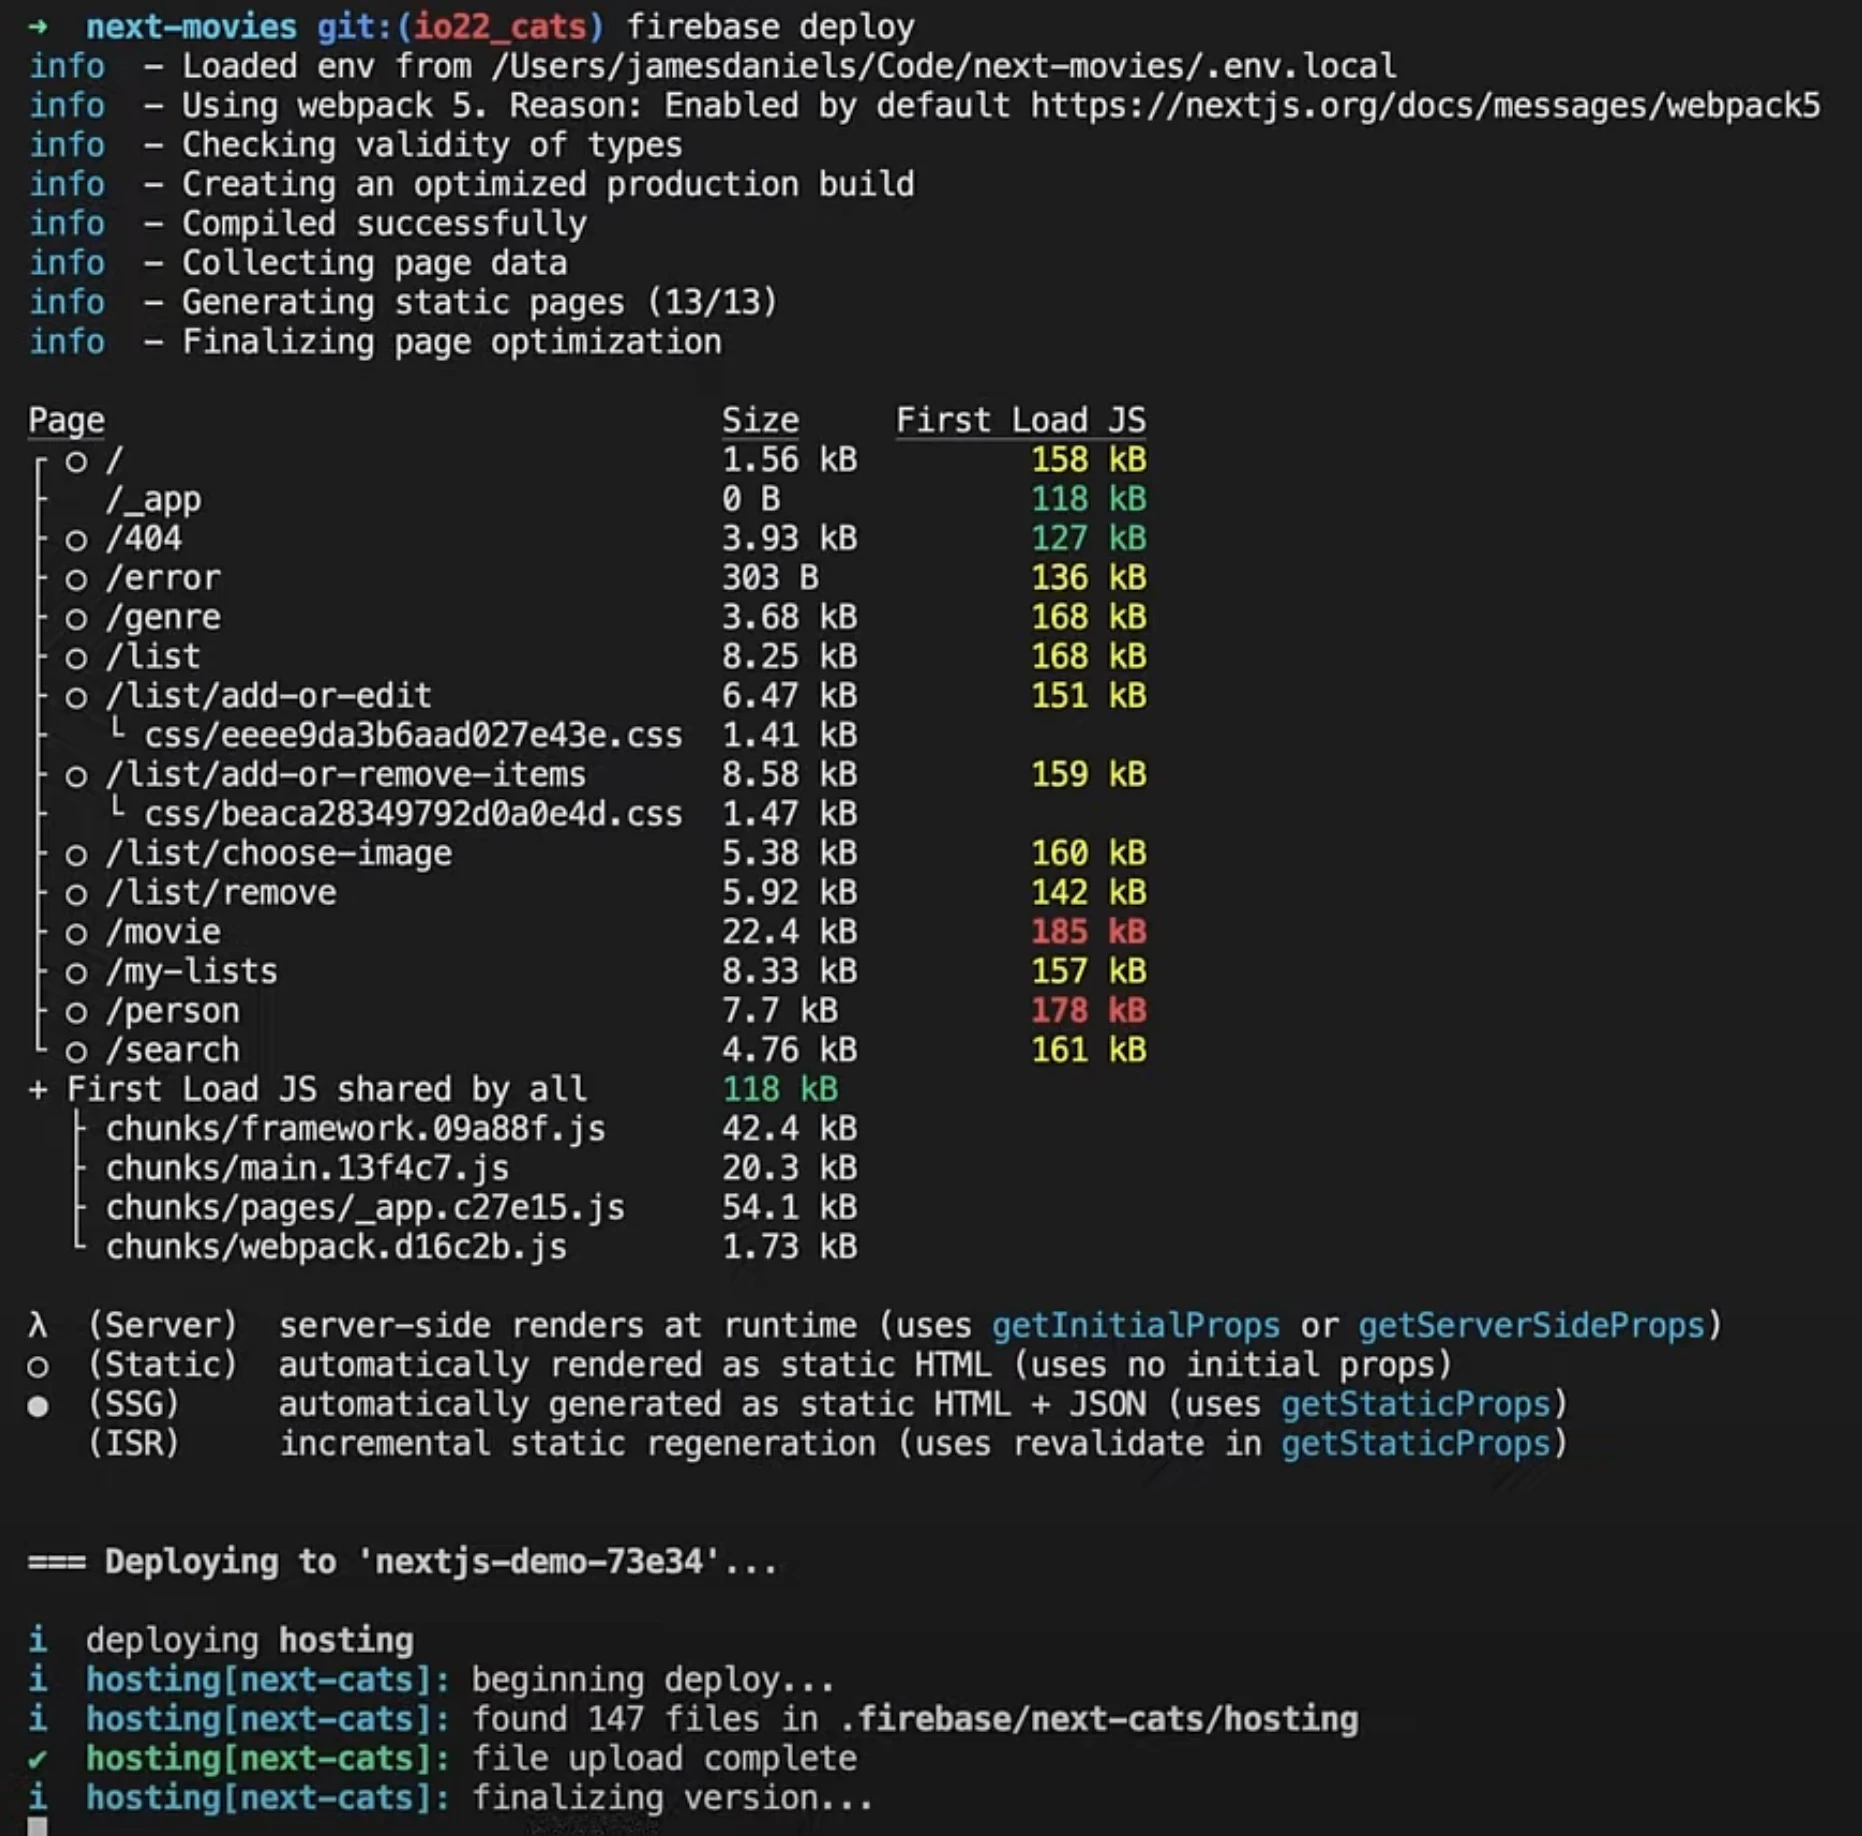The height and width of the screenshot is (1836, 1862).
Task: Click the 178 kB value for /person
Action: pyautogui.click(x=1089, y=1011)
